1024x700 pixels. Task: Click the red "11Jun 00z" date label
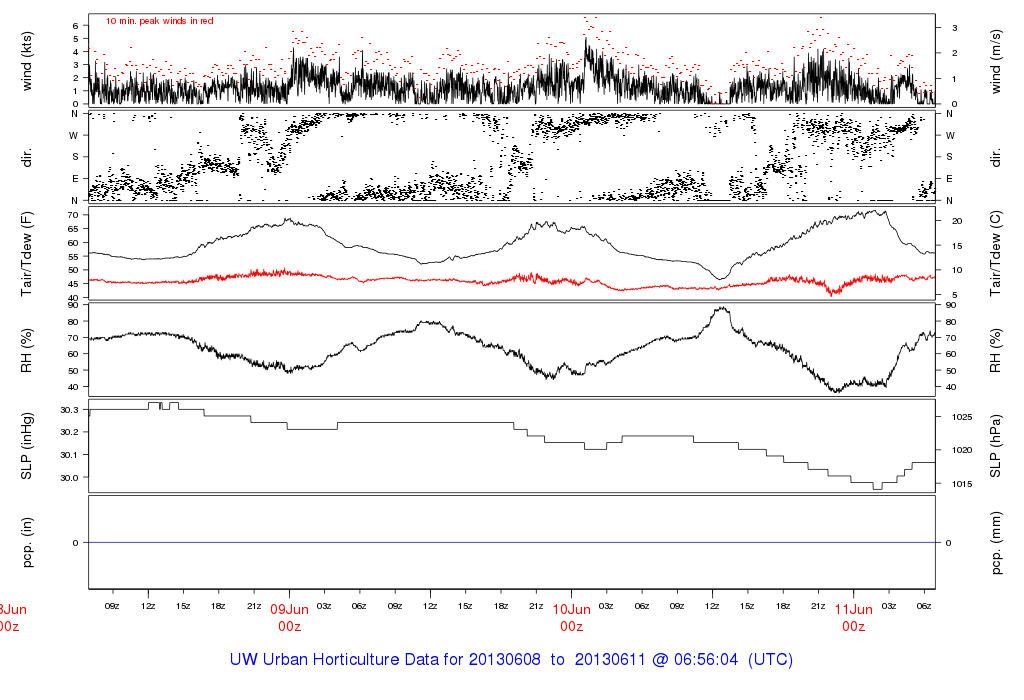pos(854,618)
